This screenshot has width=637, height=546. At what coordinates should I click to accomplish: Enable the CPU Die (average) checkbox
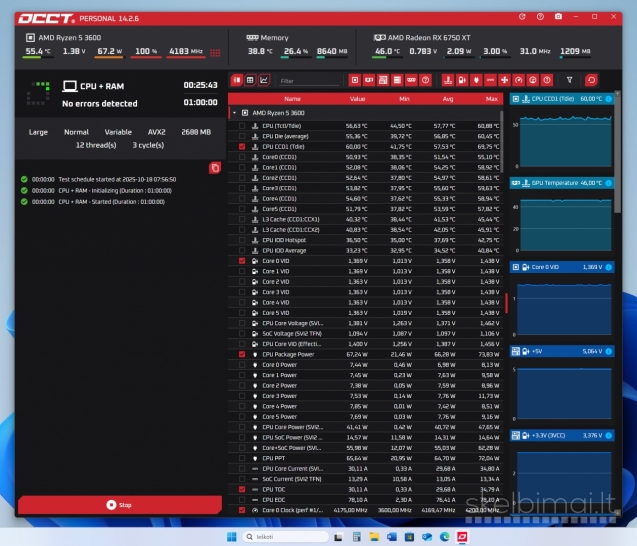[242, 136]
